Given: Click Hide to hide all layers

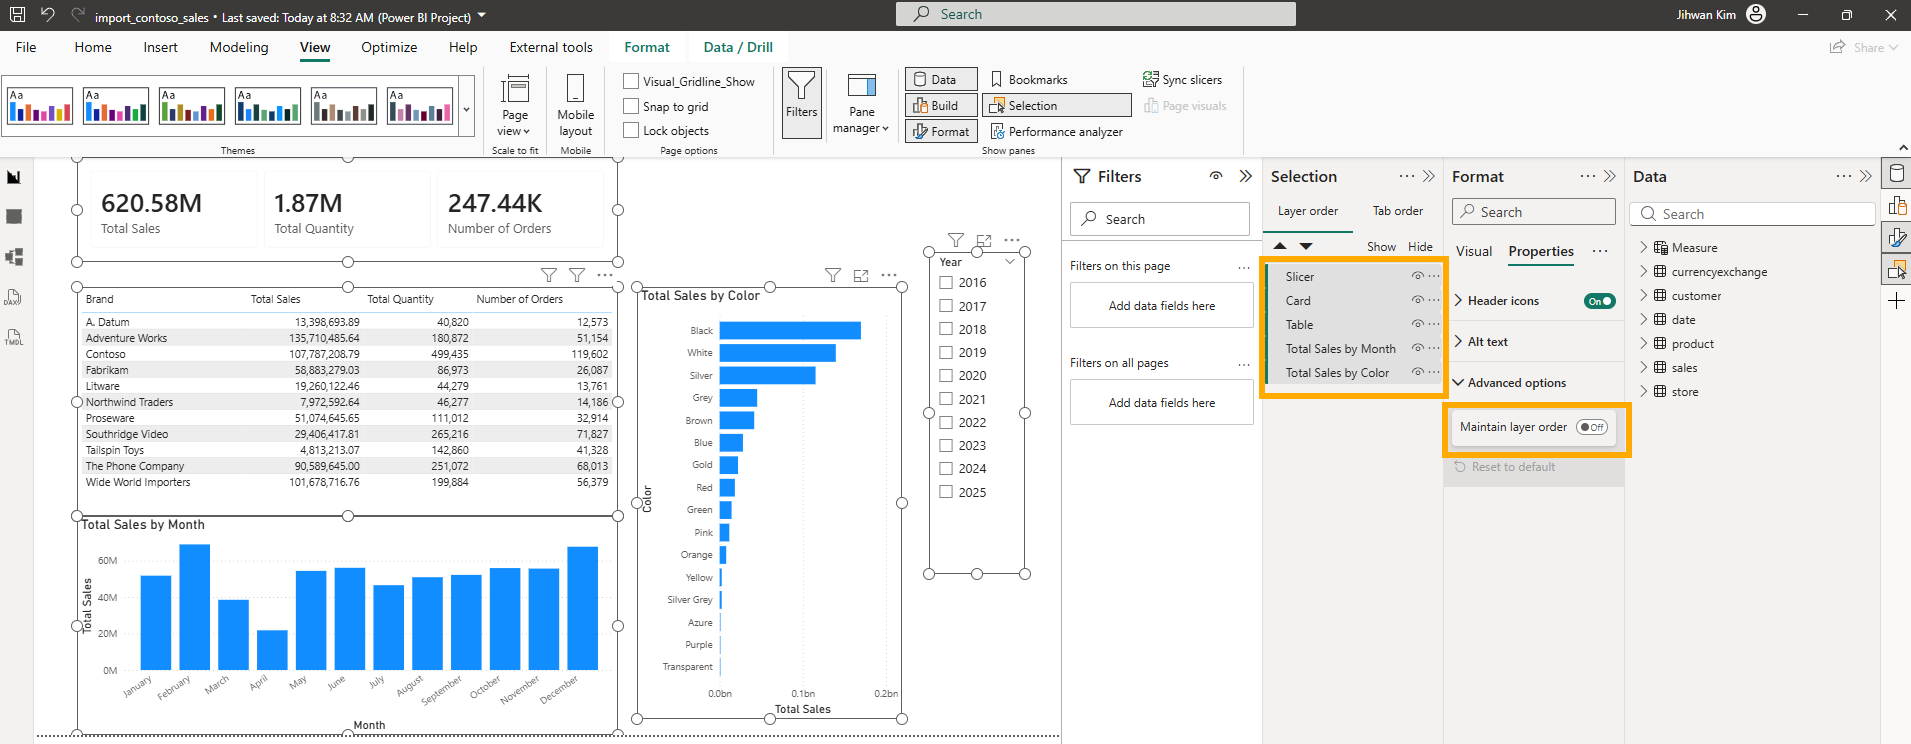Looking at the screenshot, I should click(x=1420, y=247).
